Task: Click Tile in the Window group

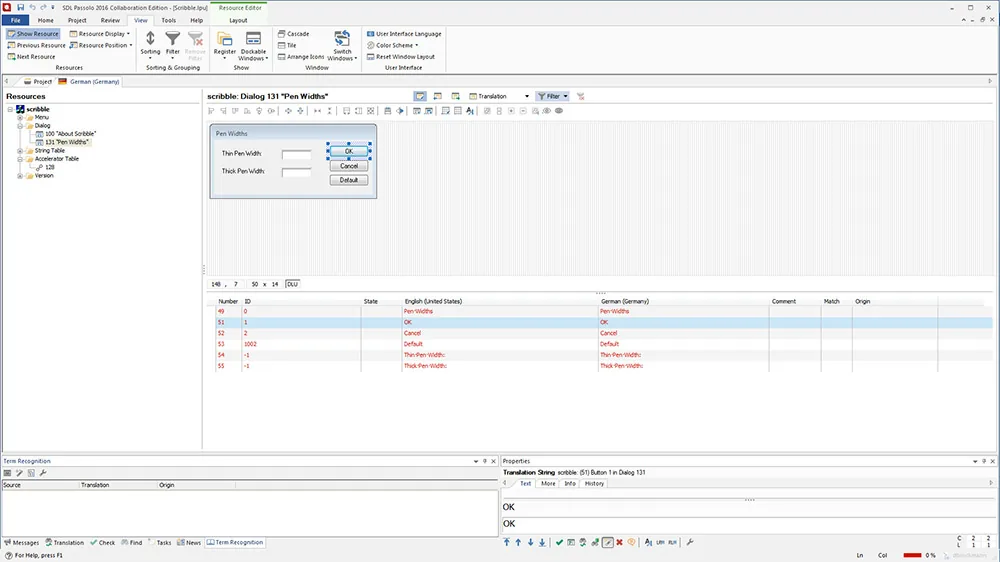Action: 287,45
